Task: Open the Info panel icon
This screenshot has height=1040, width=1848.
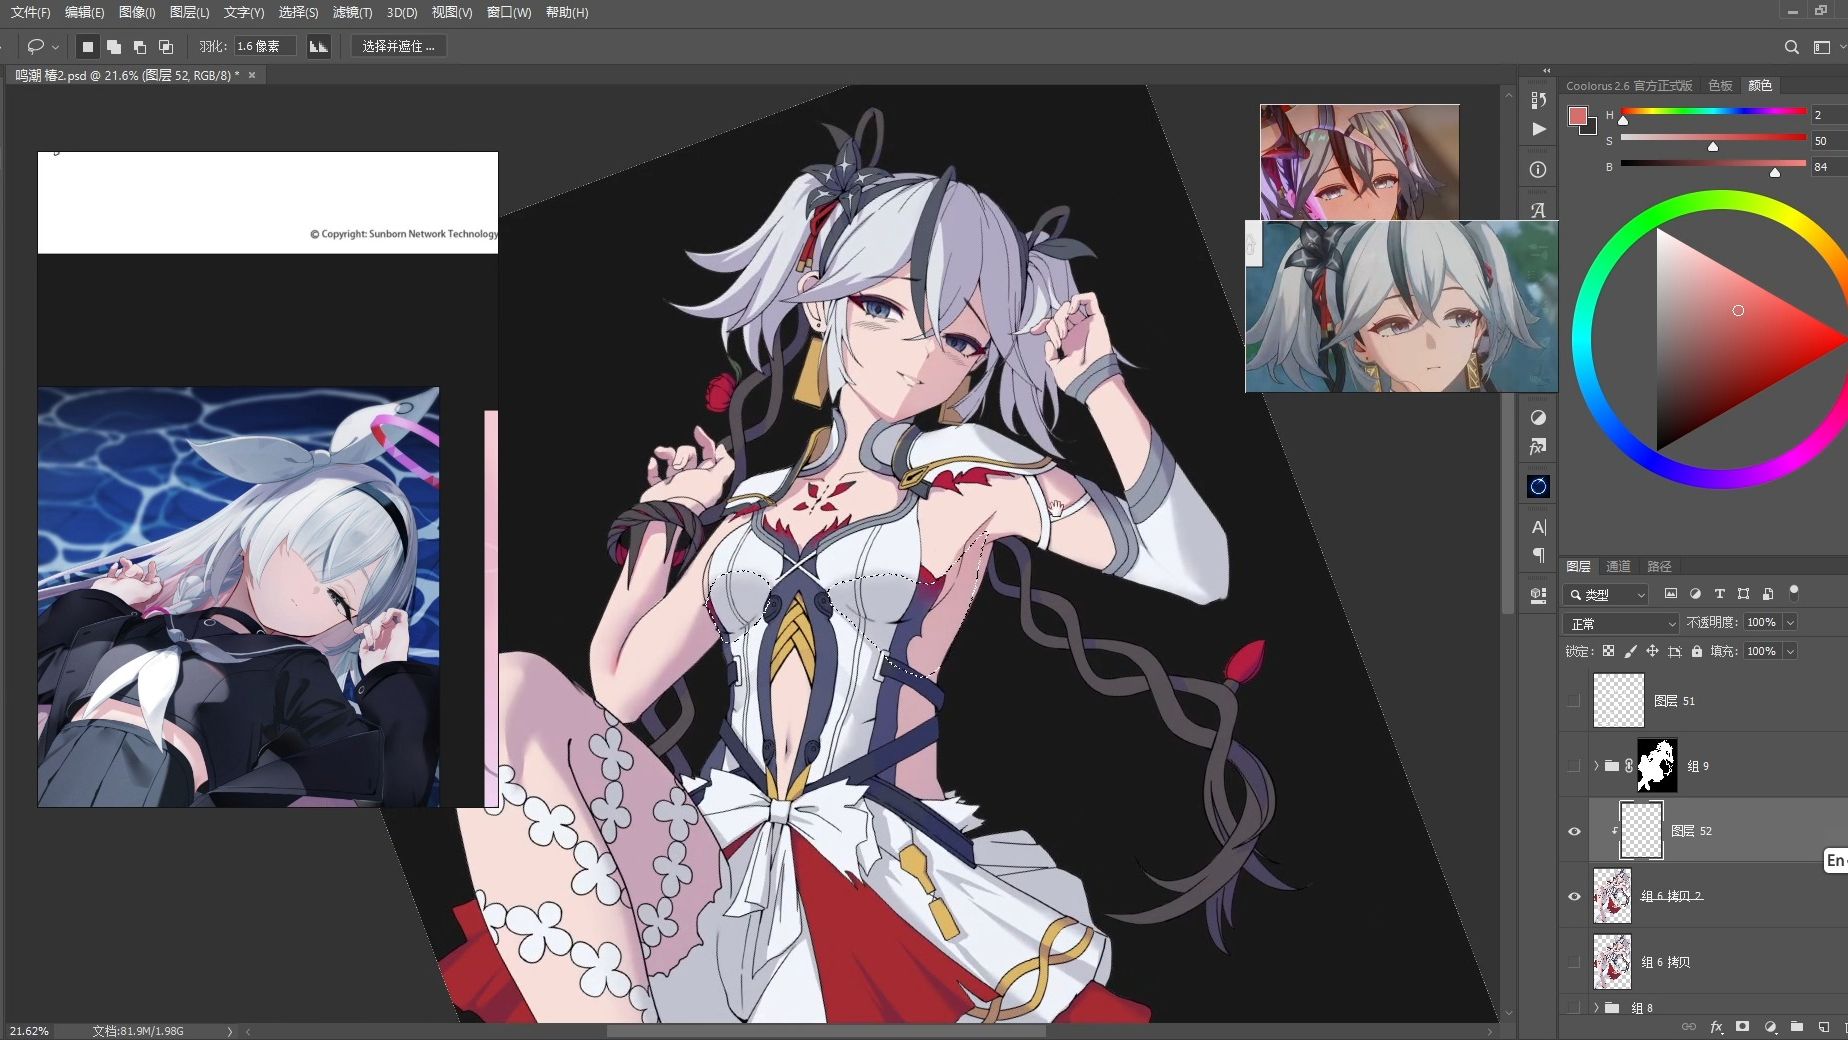Action: (1538, 170)
